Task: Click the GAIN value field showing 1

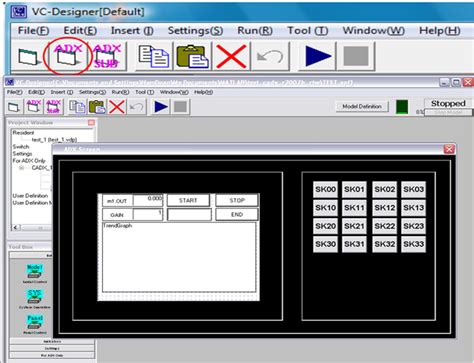Action: (148, 215)
